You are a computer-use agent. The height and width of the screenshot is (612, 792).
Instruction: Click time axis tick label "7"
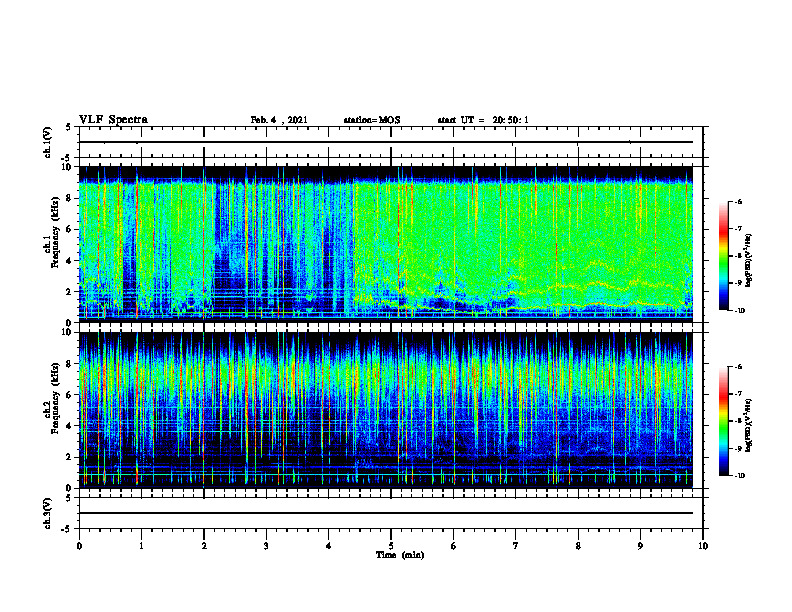click(516, 546)
